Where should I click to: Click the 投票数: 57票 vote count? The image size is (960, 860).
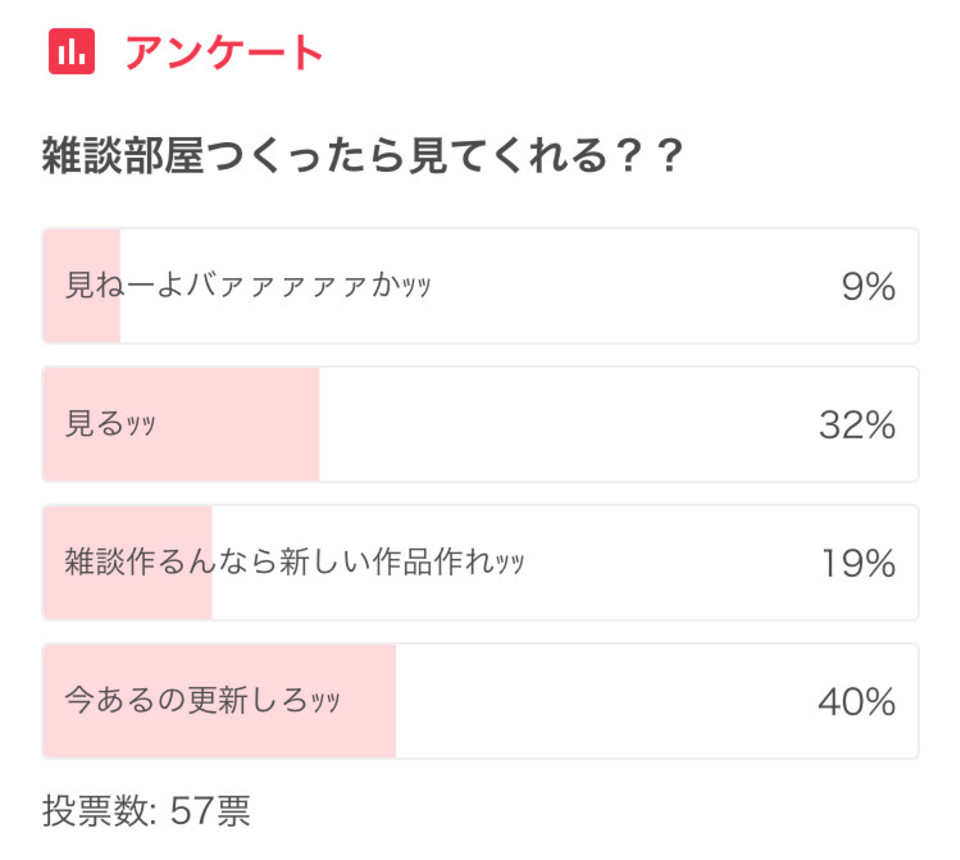pyautogui.click(x=146, y=811)
